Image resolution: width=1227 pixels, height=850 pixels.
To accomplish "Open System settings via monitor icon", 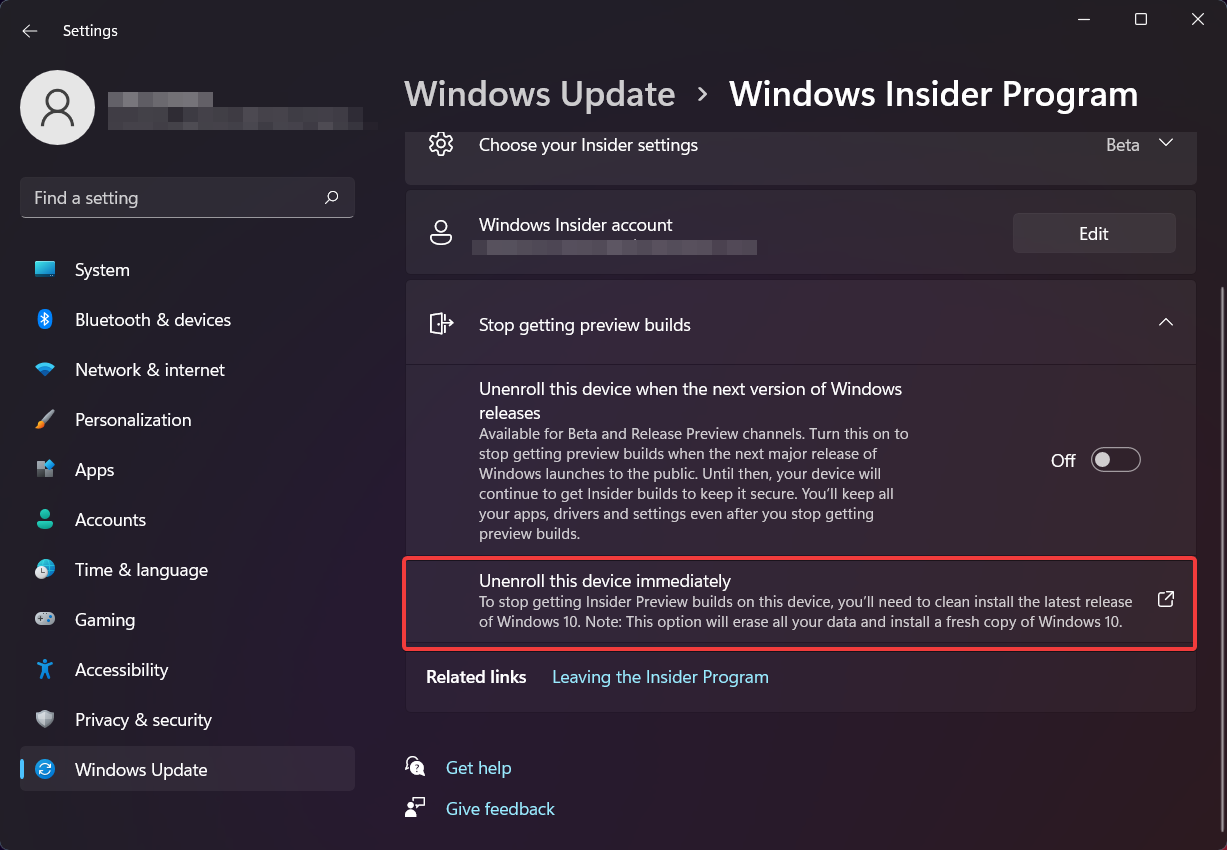I will [45, 270].
